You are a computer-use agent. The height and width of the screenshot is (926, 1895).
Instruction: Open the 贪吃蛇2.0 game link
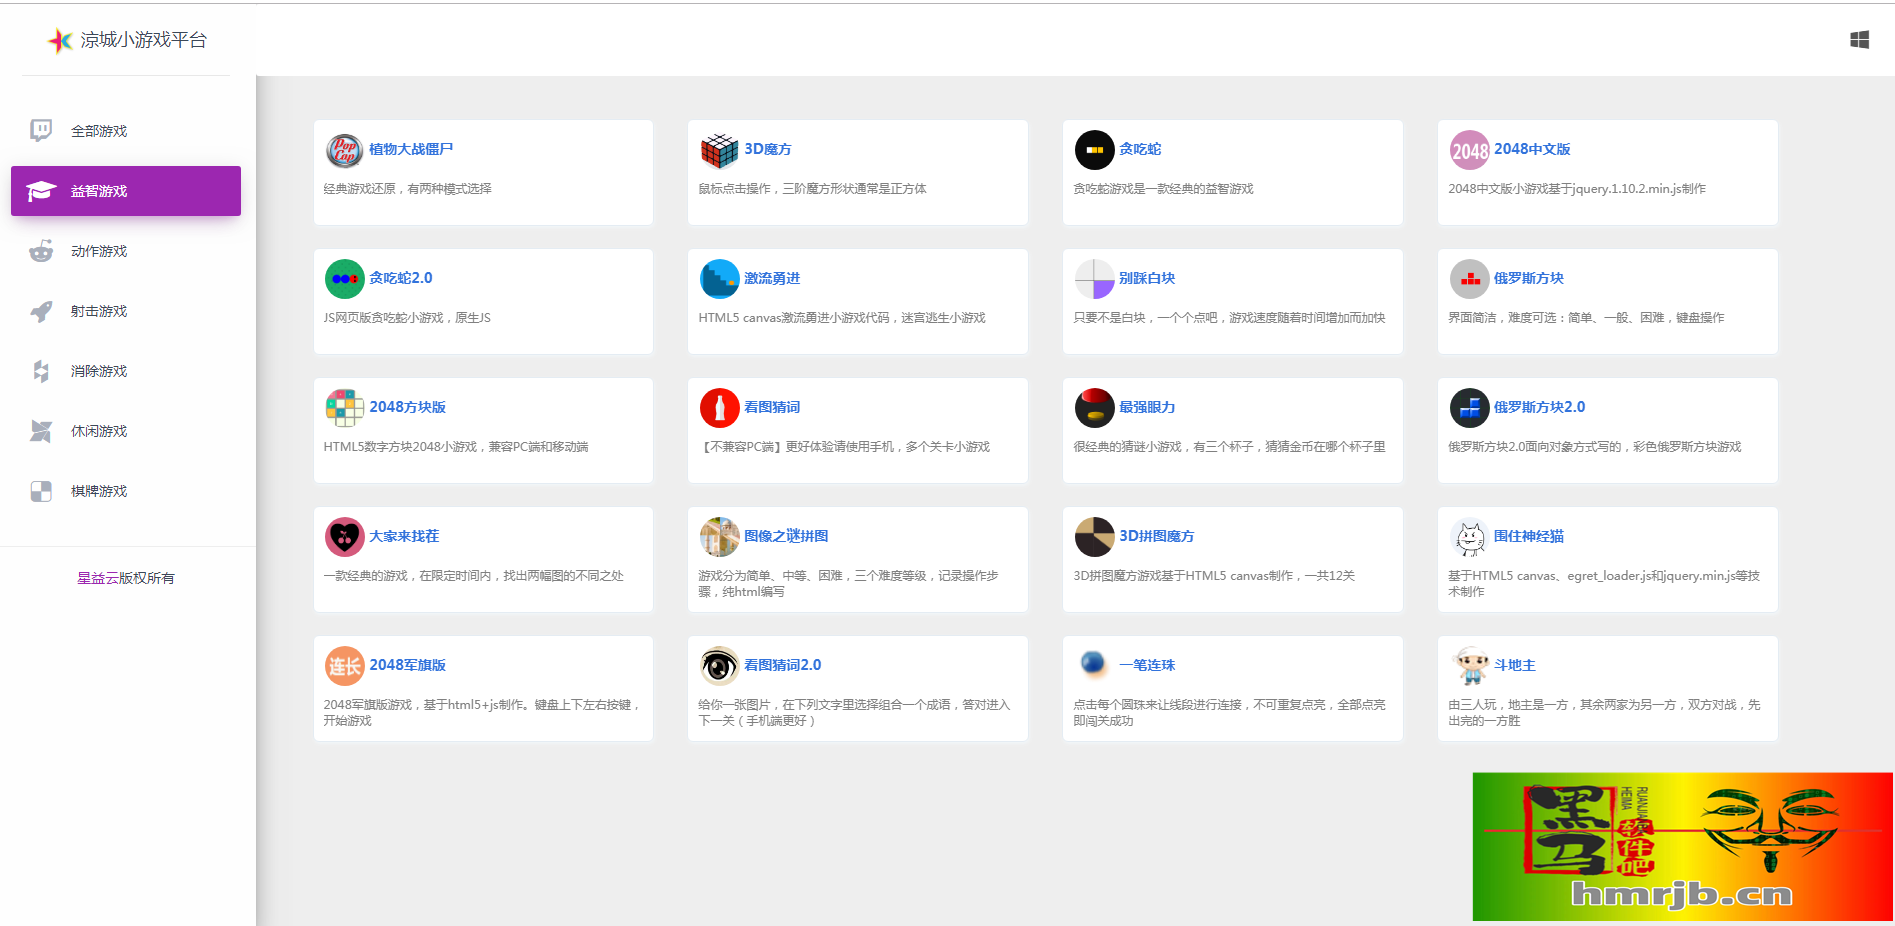coord(400,278)
